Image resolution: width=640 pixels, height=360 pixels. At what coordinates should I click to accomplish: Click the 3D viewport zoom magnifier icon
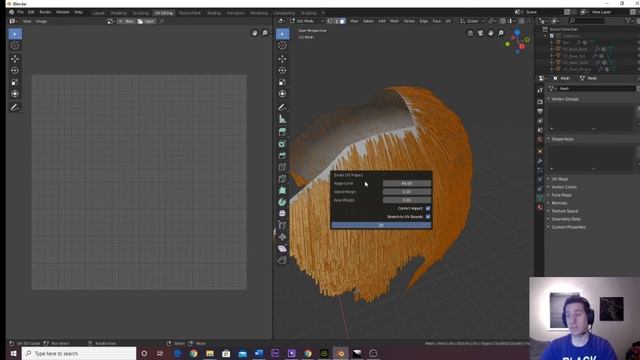pos(501,33)
